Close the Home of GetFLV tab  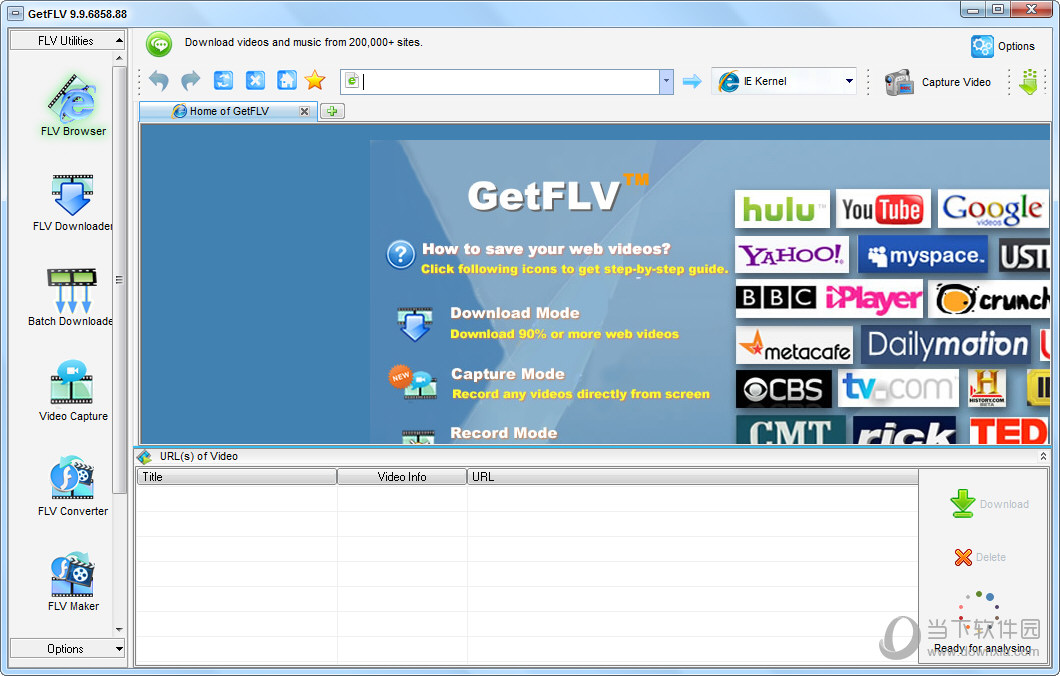tap(304, 112)
